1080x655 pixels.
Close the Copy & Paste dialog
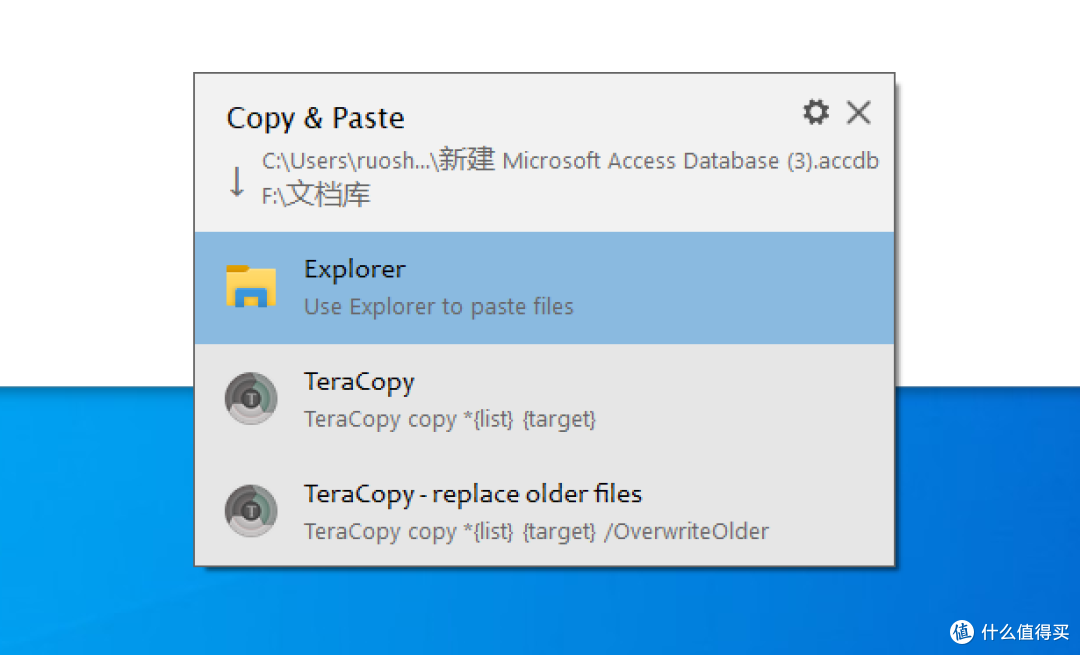point(859,112)
